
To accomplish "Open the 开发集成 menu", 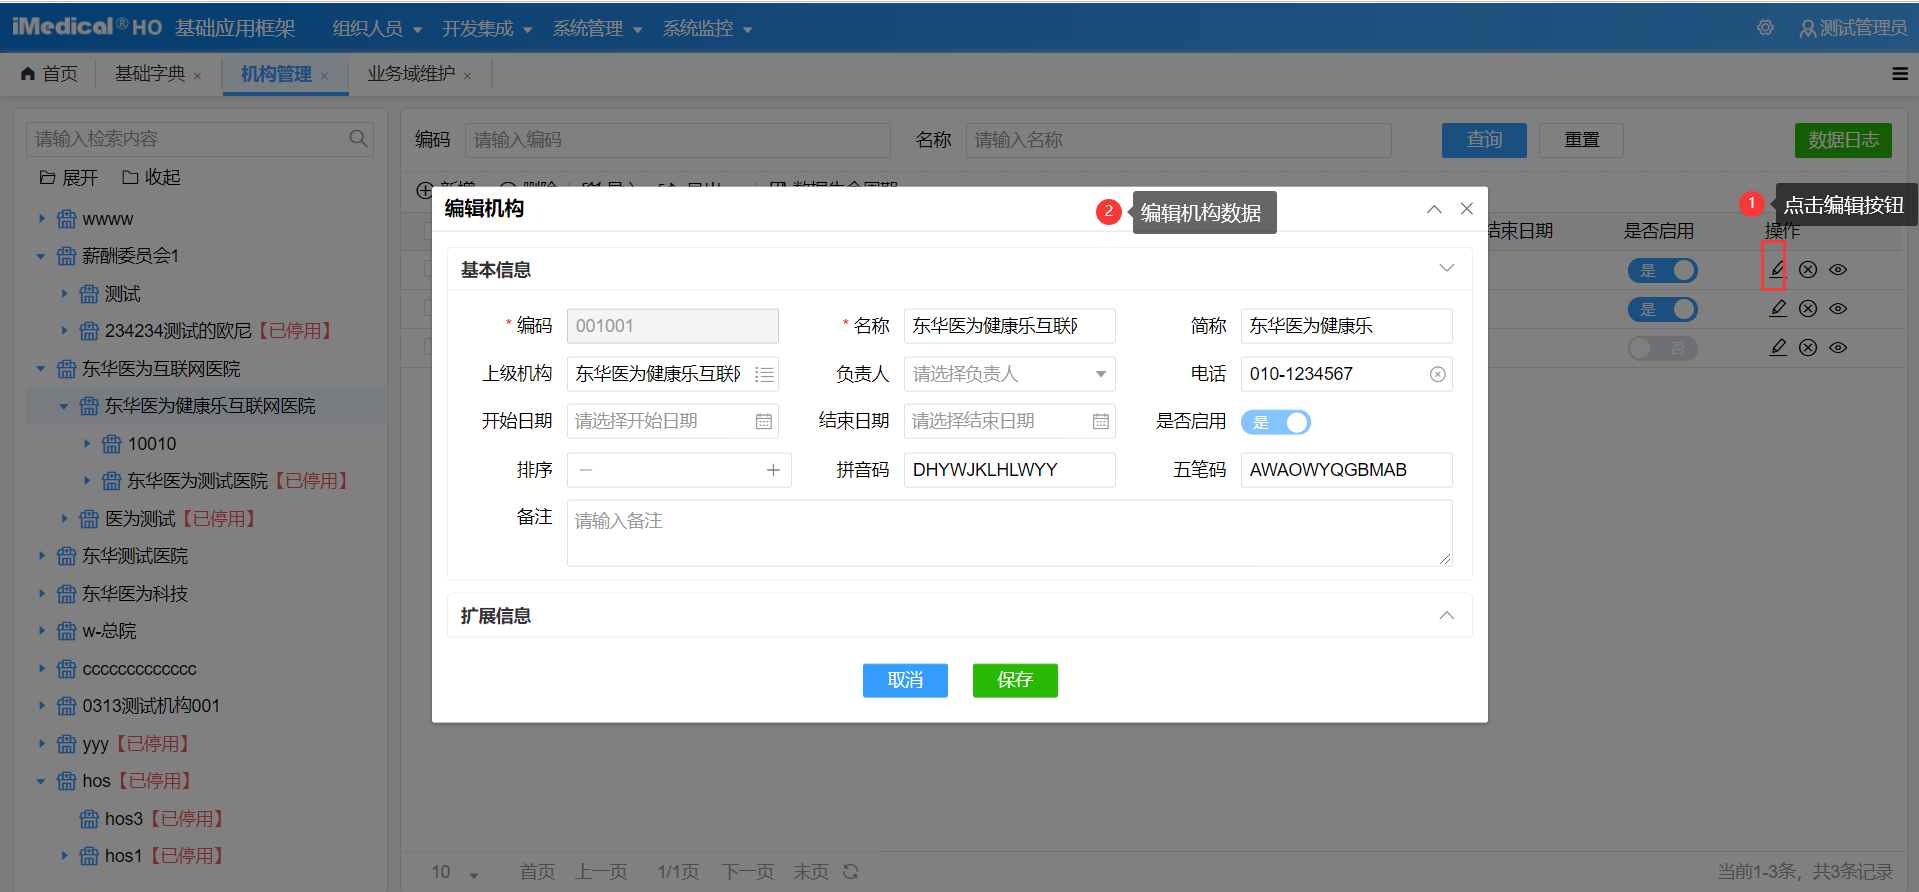I will (x=487, y=28).
